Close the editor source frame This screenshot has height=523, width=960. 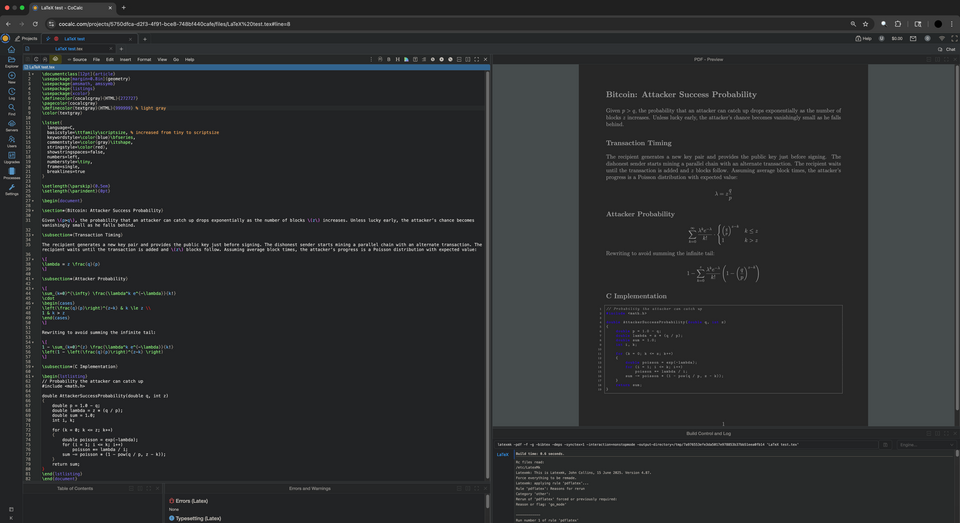[486, 59]
